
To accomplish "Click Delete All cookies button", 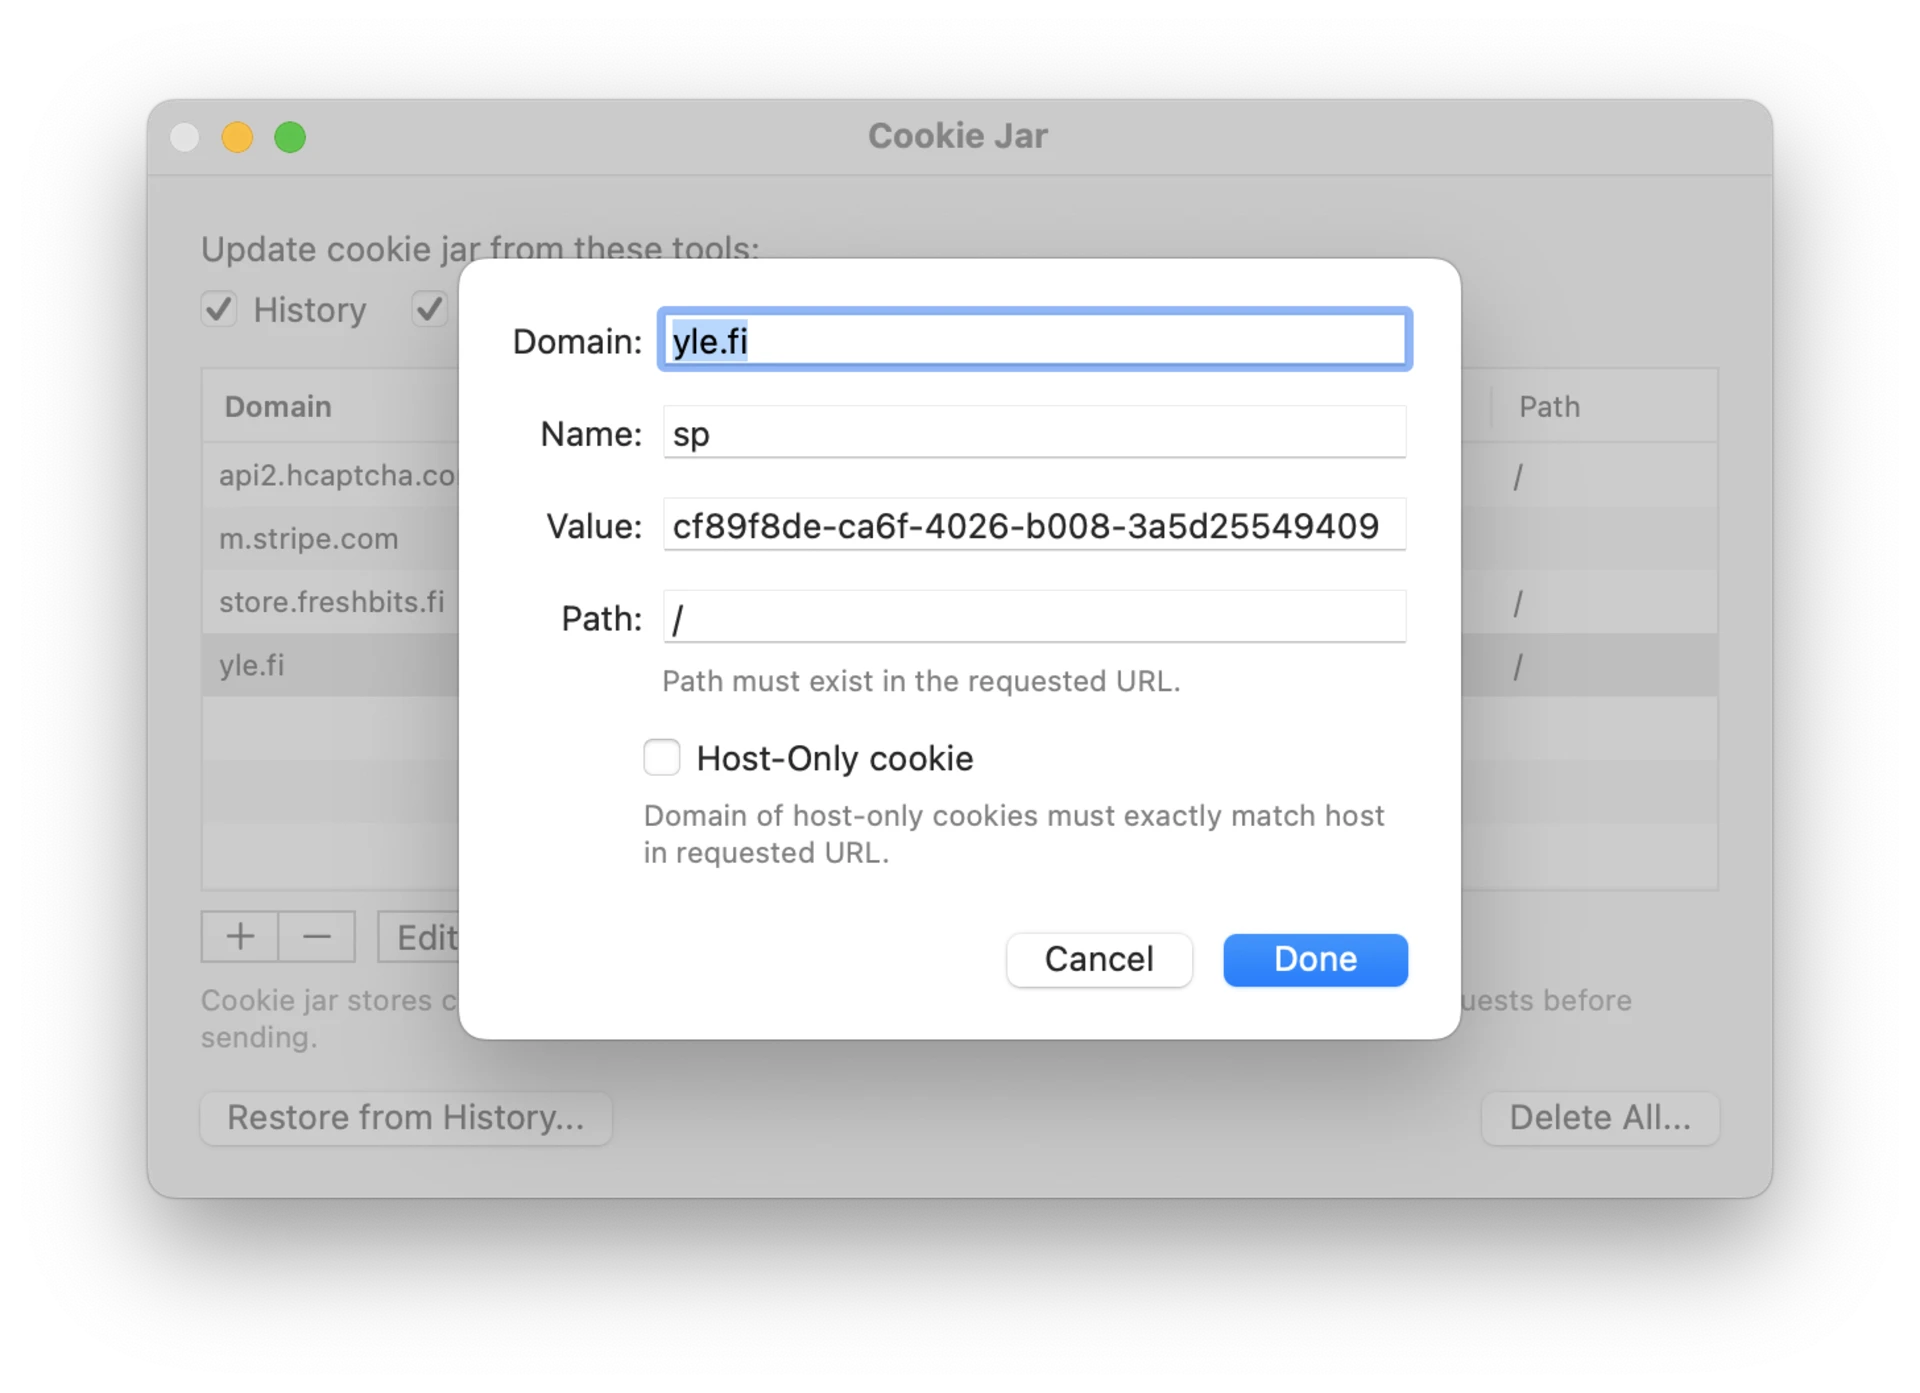I will (1599, 1117).
